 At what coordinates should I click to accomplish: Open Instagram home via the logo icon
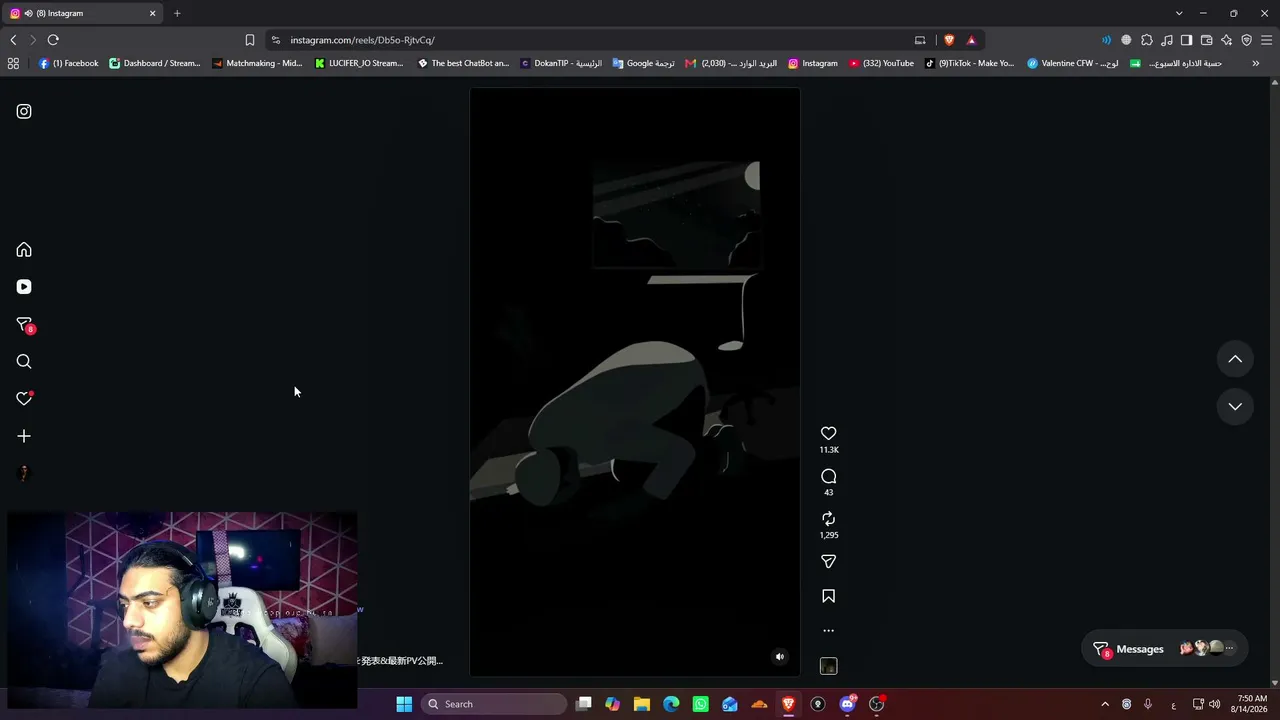(24, 111)
